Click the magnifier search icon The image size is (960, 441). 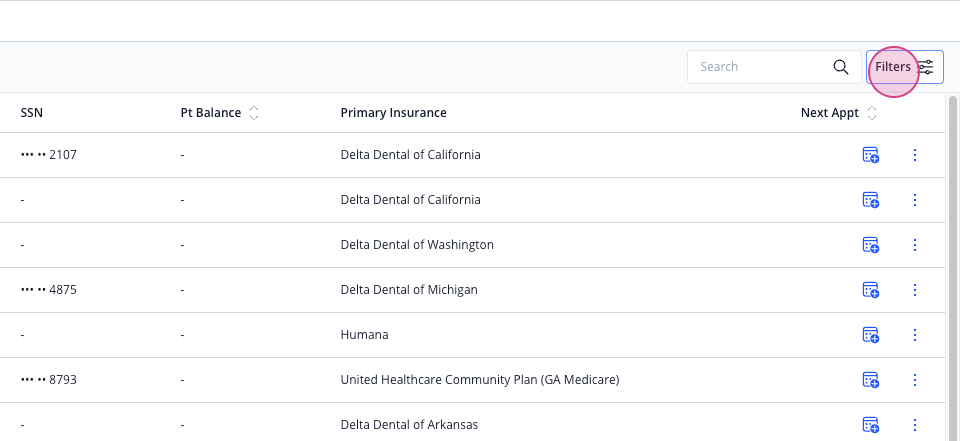[841, 67]
